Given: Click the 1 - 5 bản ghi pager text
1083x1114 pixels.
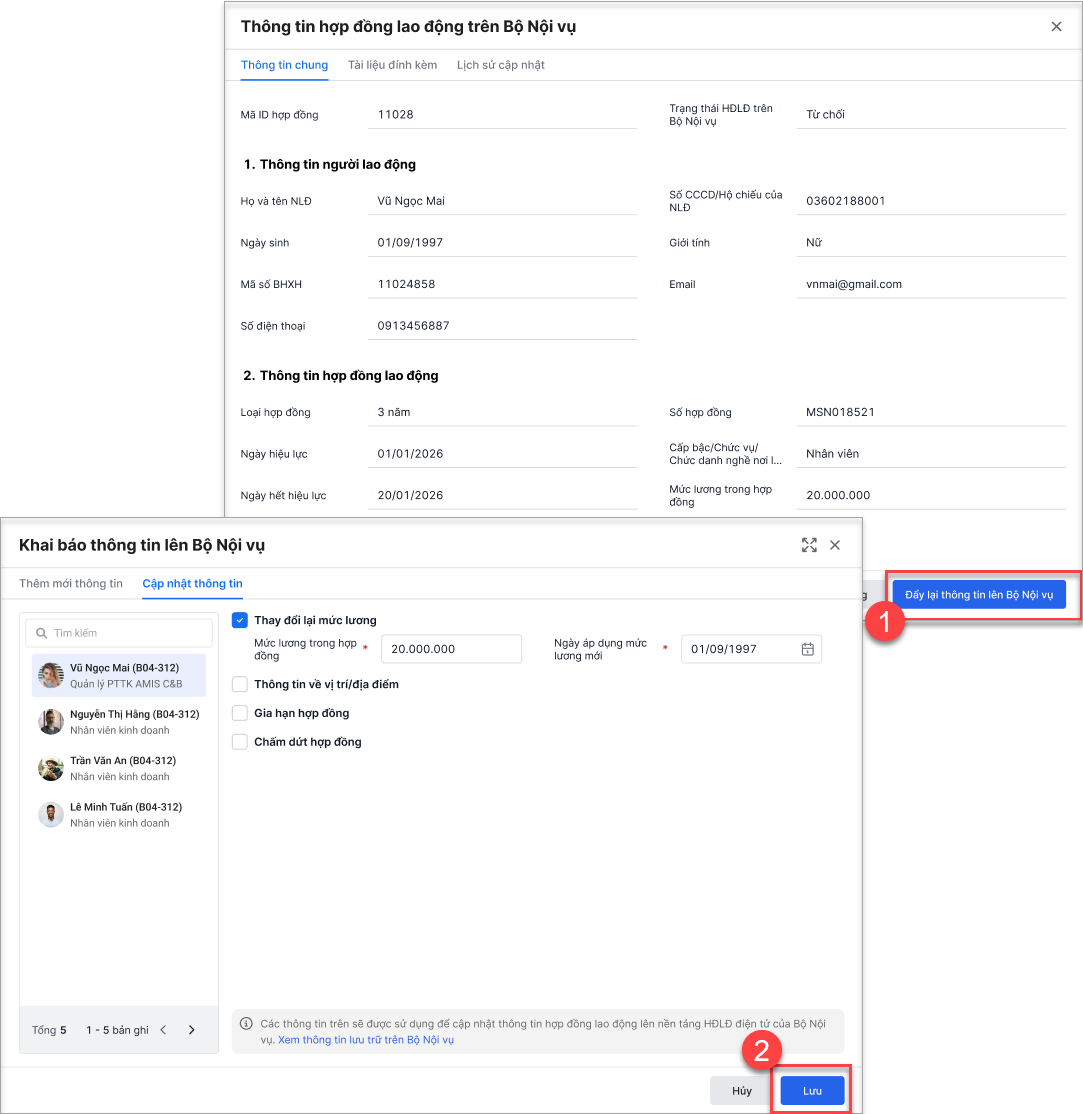Looking at the screenshot, I should tap(117, 1029).
